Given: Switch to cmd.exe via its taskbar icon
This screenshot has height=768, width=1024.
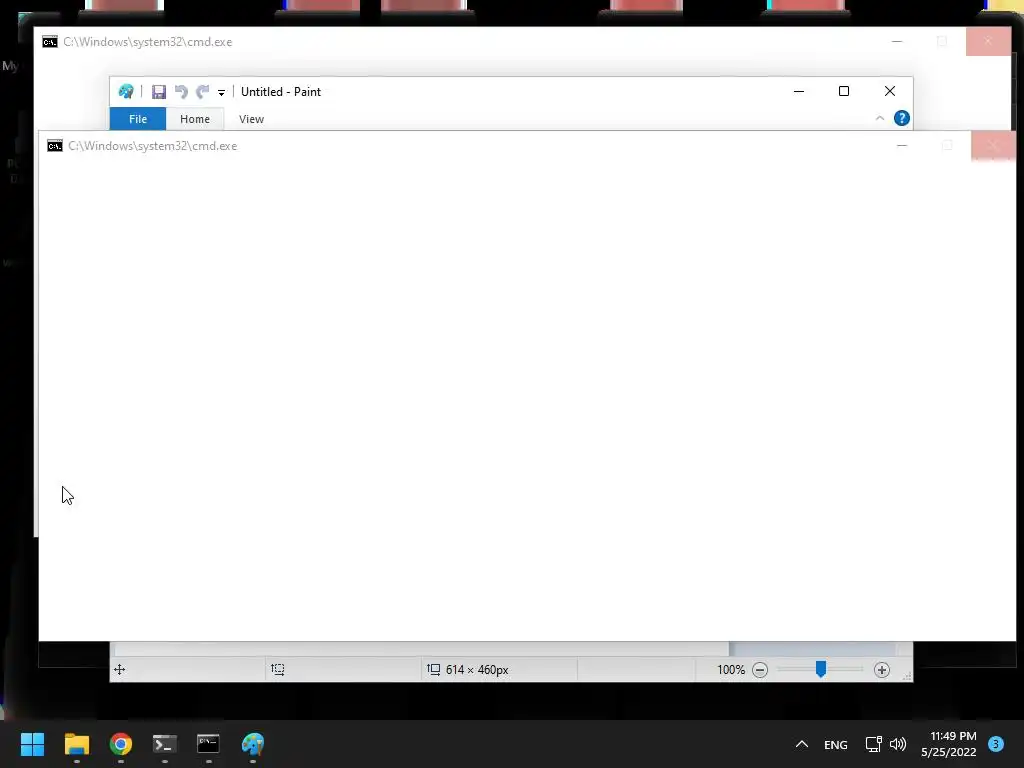Looking at the screenshot, I should (x=208, y=744).
